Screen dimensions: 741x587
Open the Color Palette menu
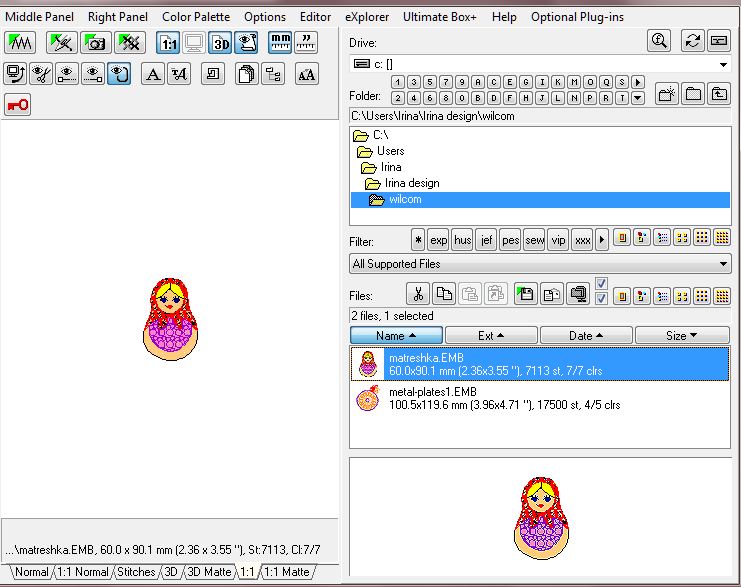pyautogui.click(x=196, y=17)
